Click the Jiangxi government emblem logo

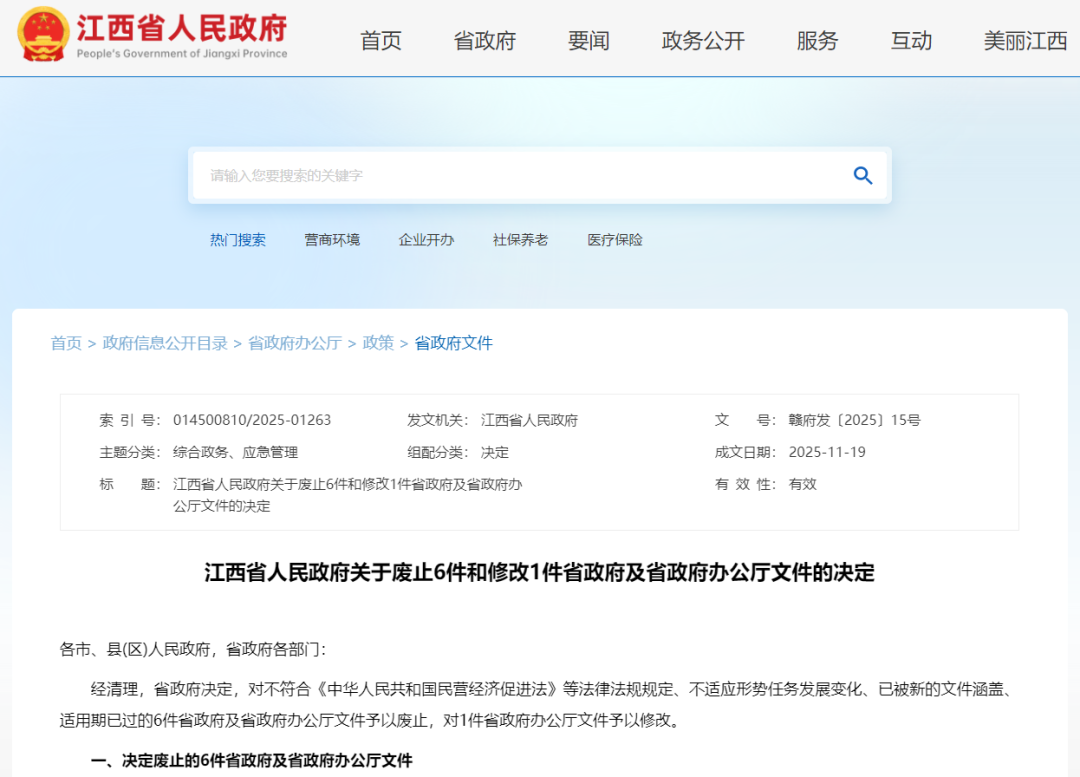43,35
